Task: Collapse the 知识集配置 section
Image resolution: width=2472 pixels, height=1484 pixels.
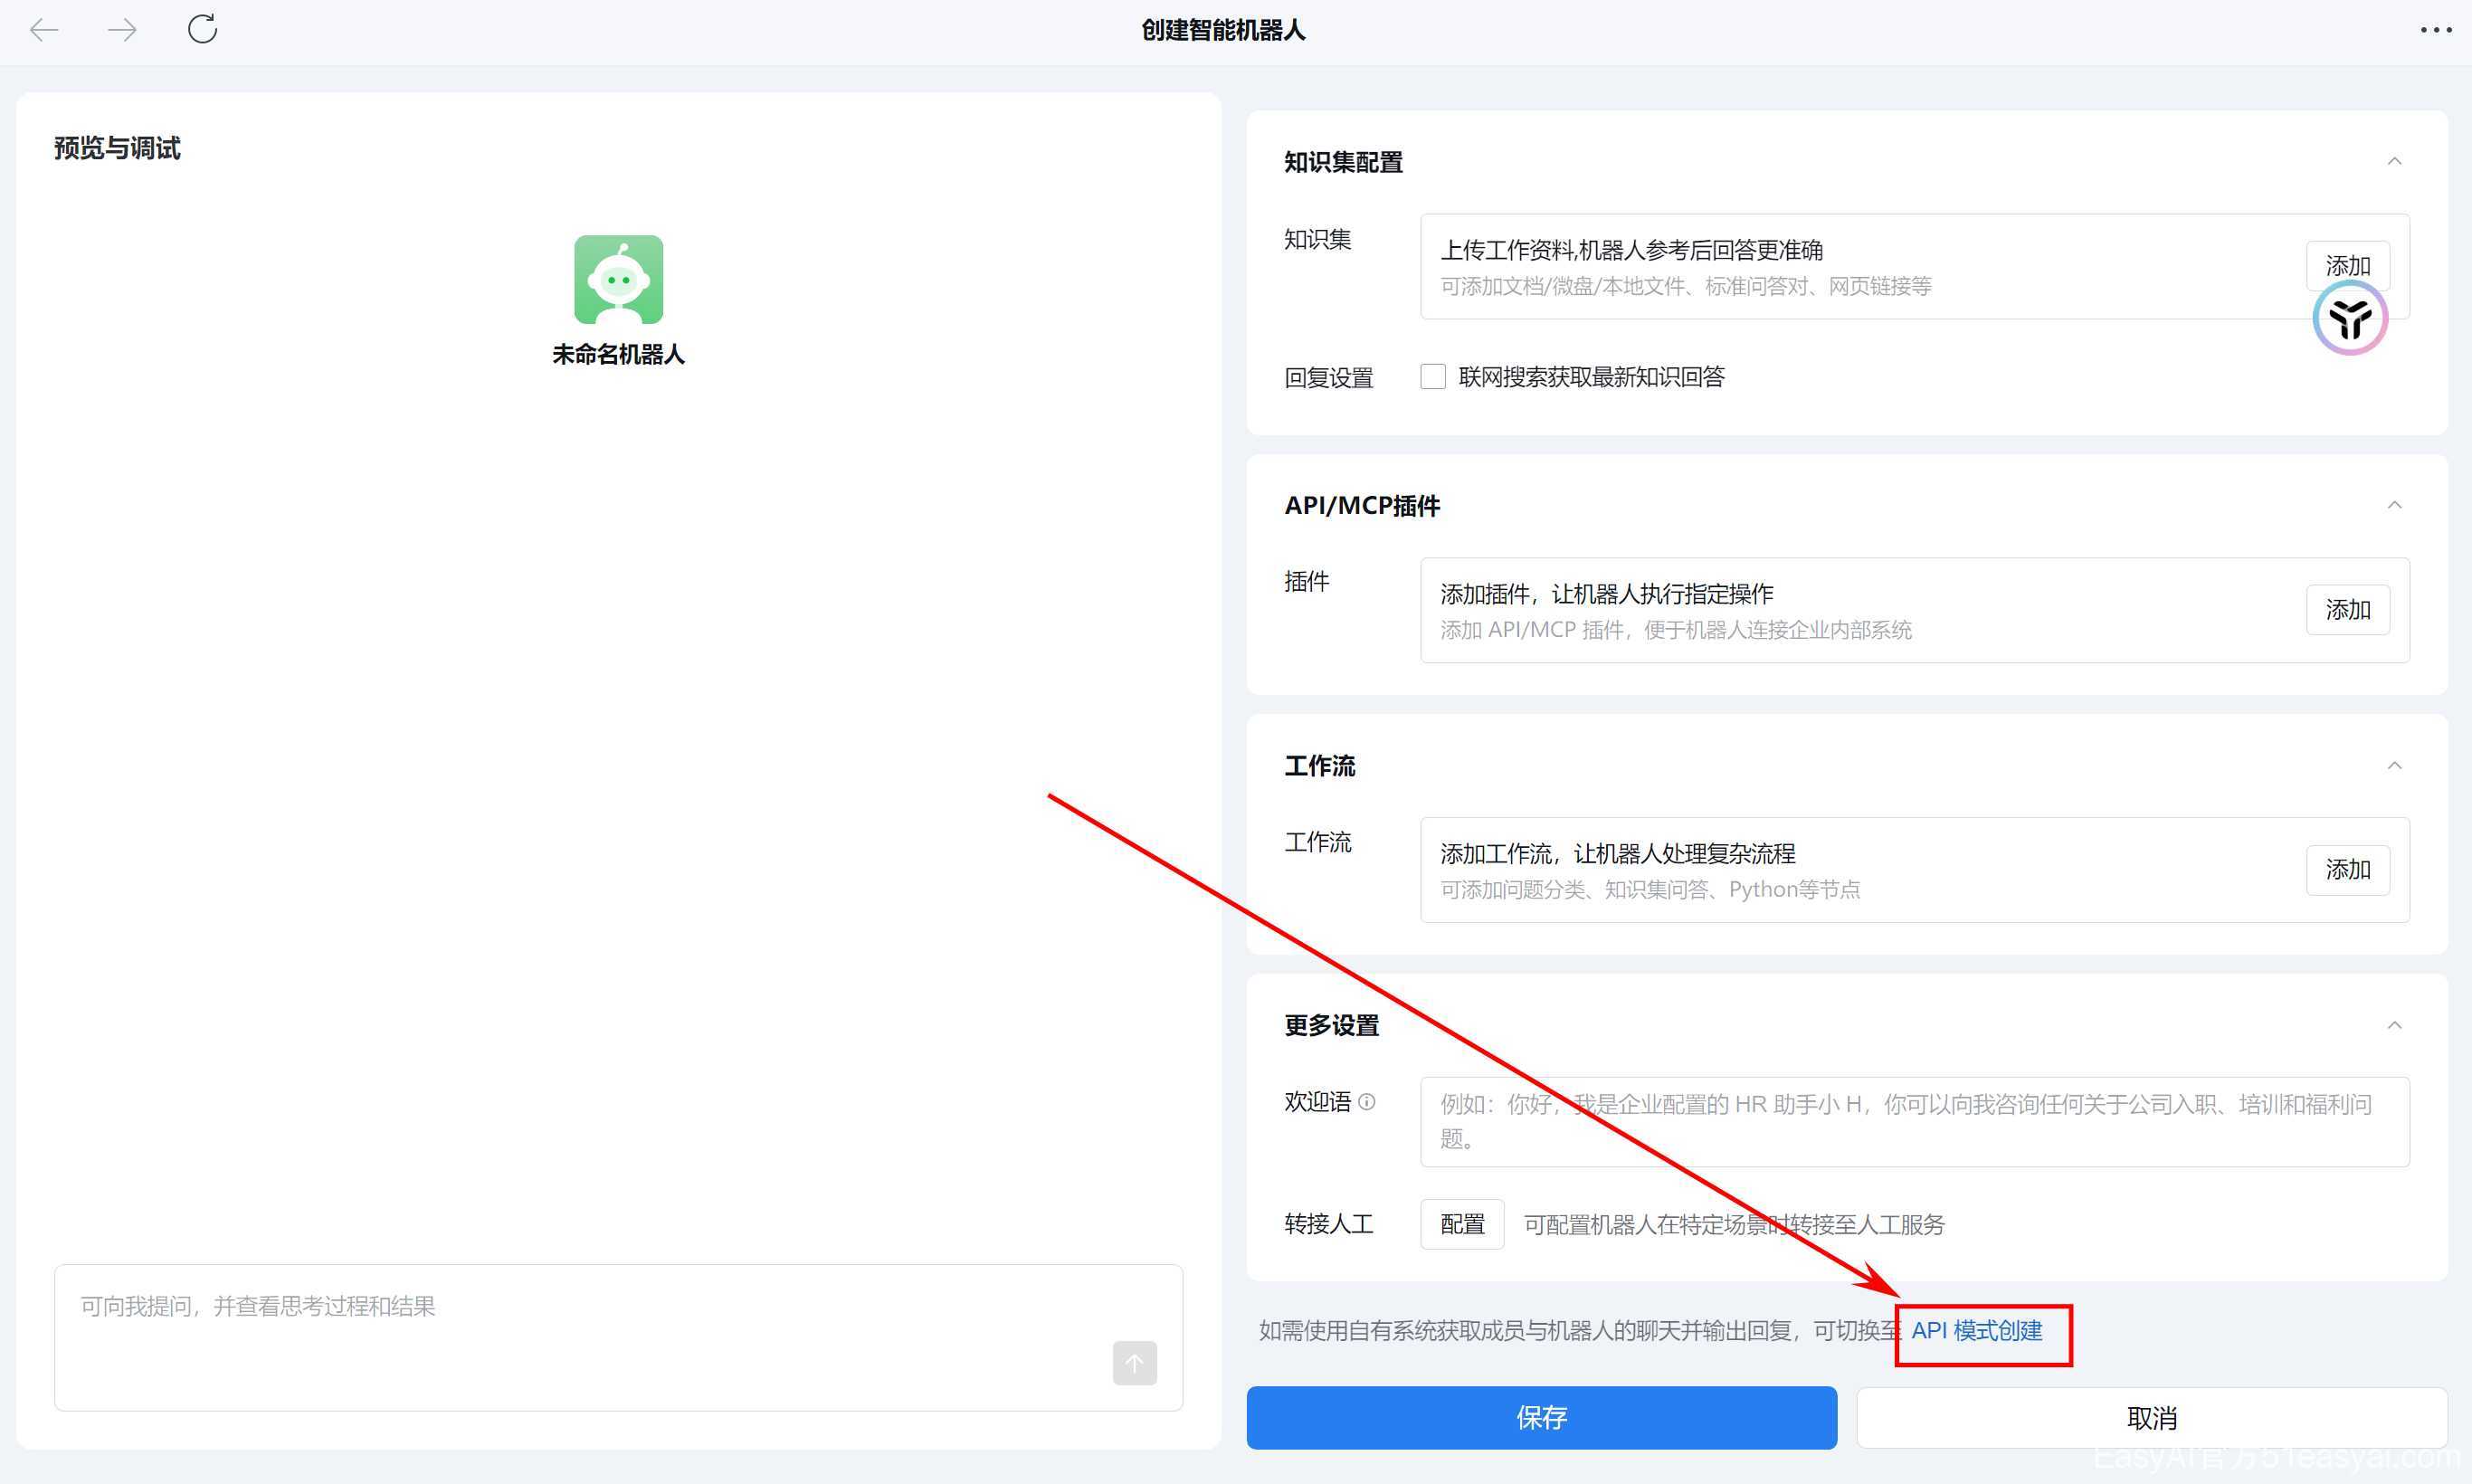Action: click(x=2394, y=162)
